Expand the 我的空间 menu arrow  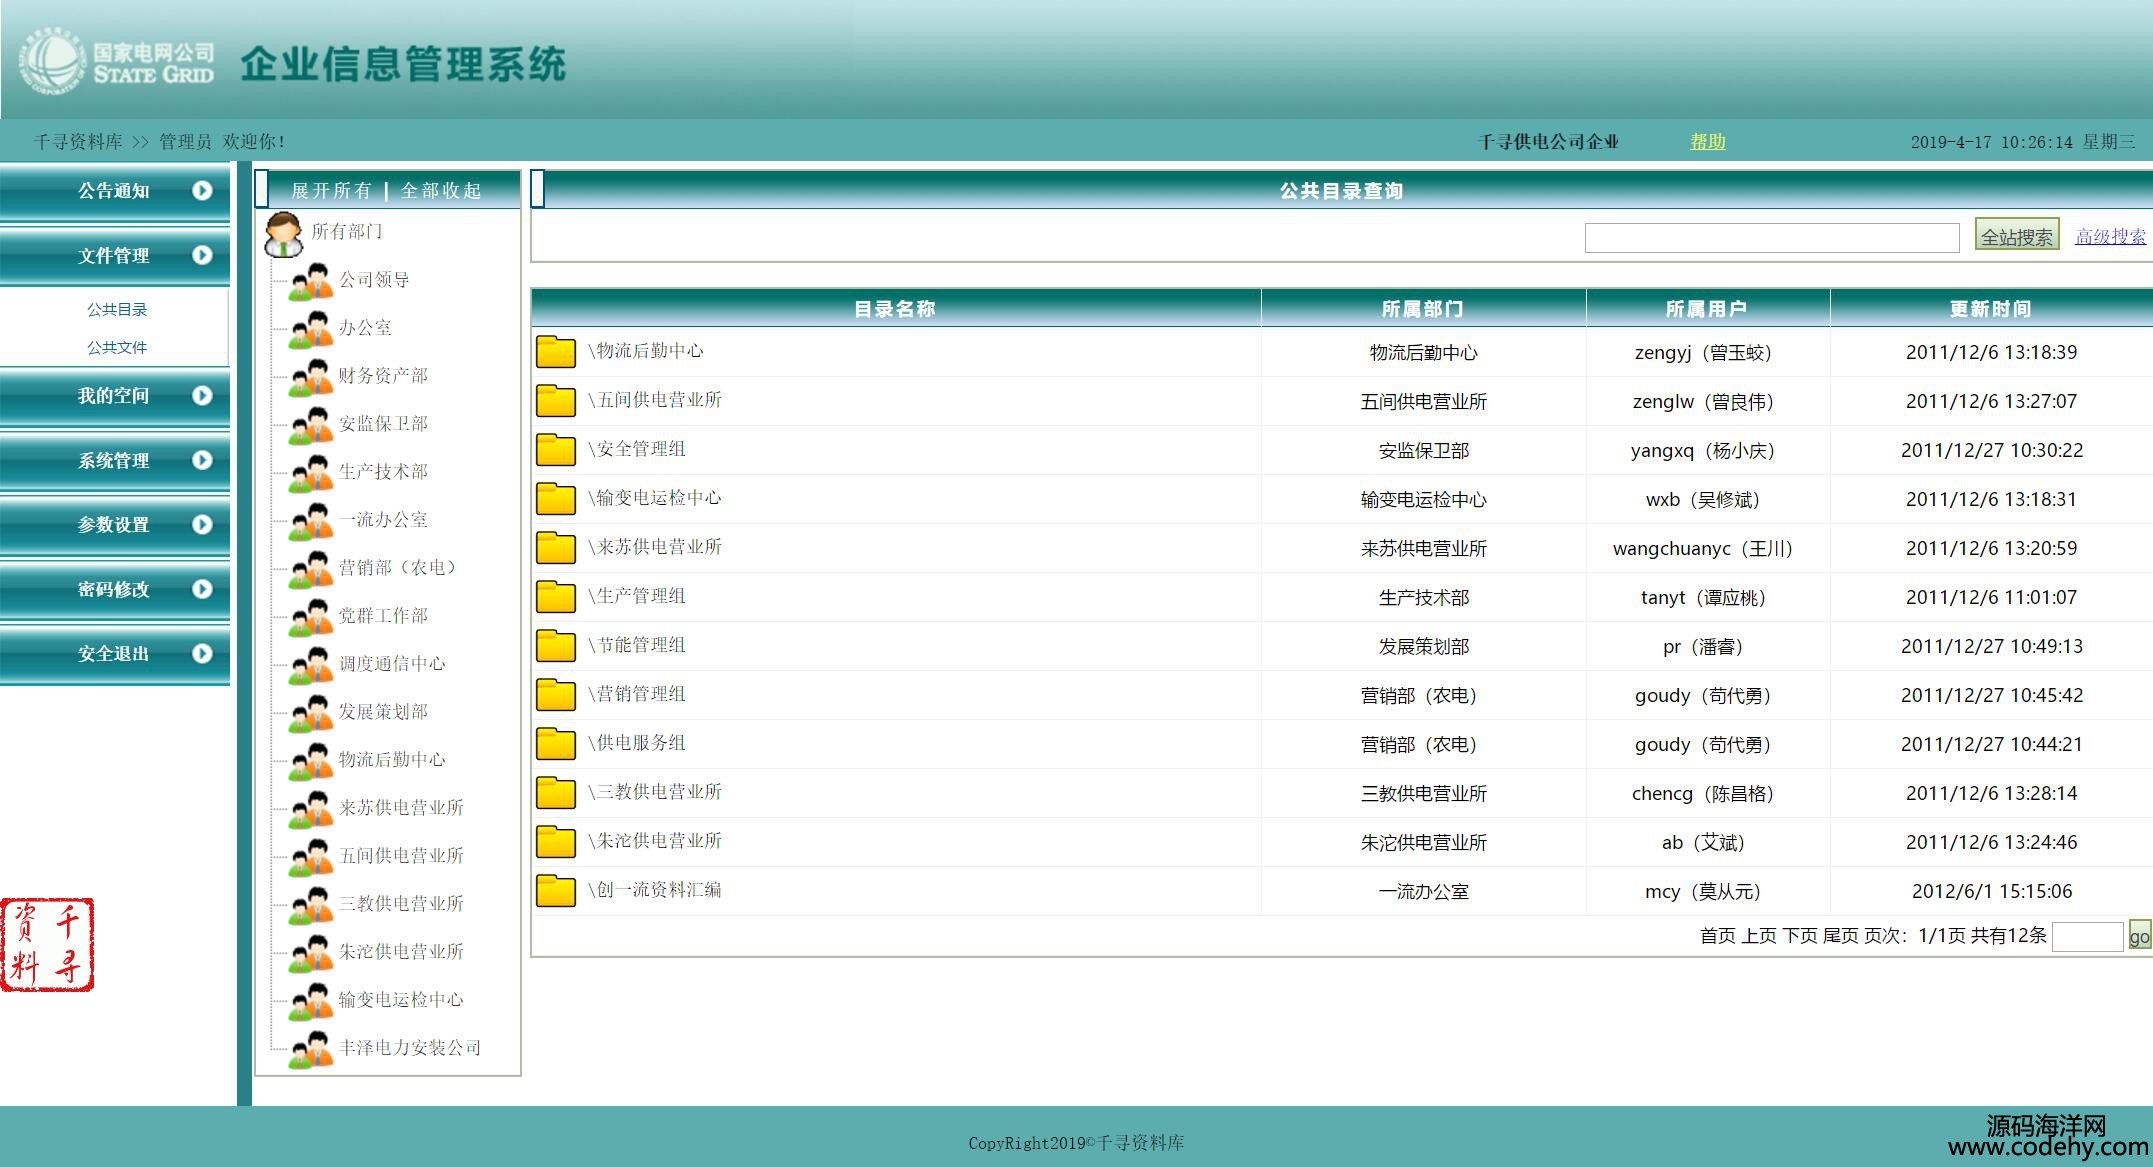pos(202,395)
